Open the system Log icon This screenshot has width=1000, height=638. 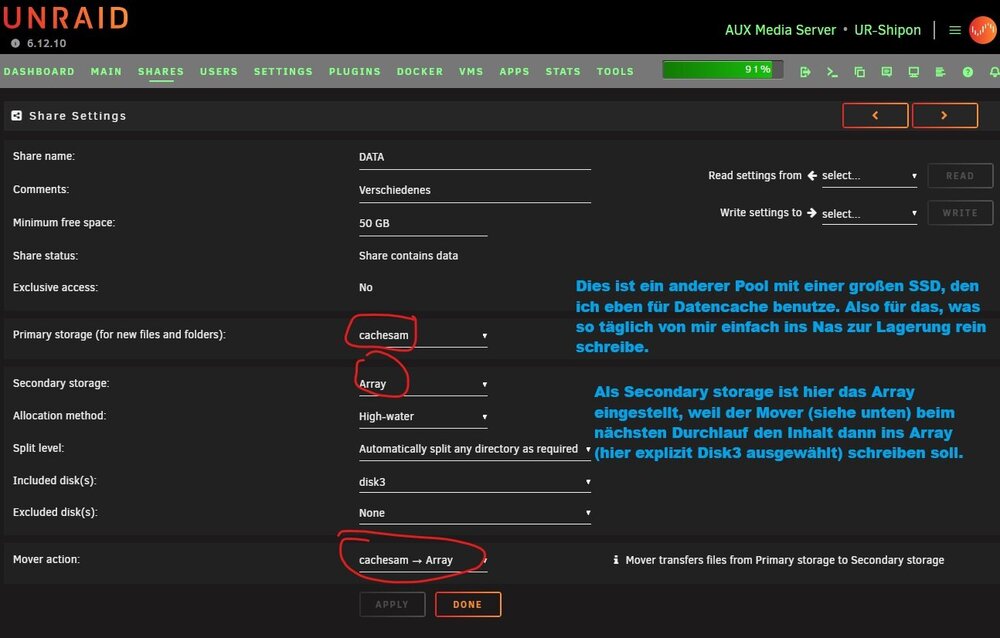[940, 72]
